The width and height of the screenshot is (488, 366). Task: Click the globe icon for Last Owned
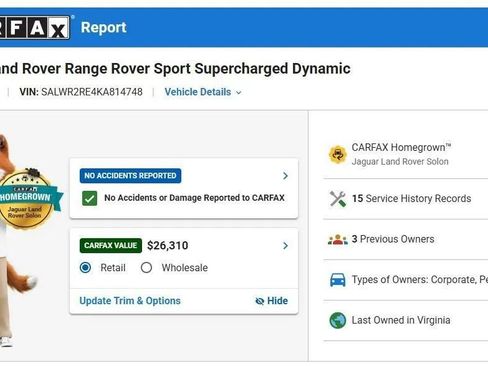point(338,320)
